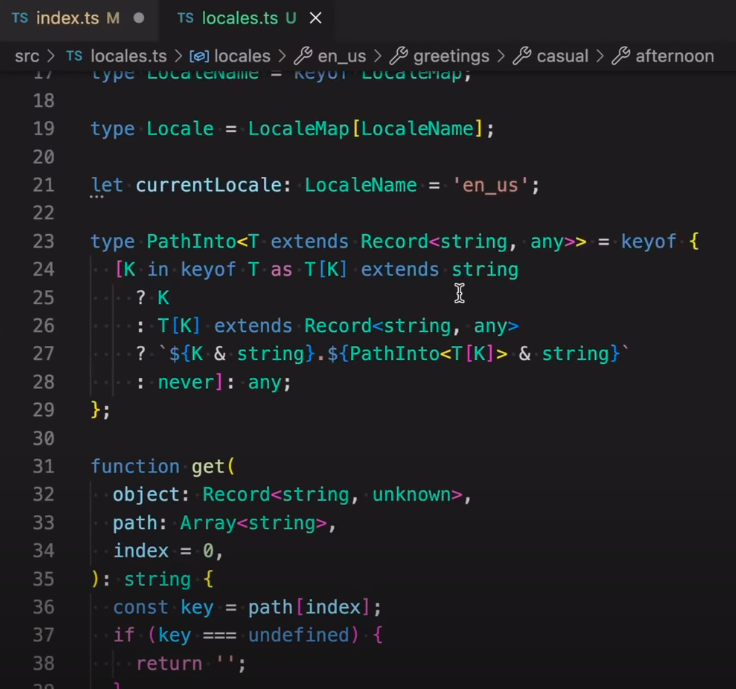
Task: Expand the chevron after src breadcrumb
Action: tap(52, 56)
